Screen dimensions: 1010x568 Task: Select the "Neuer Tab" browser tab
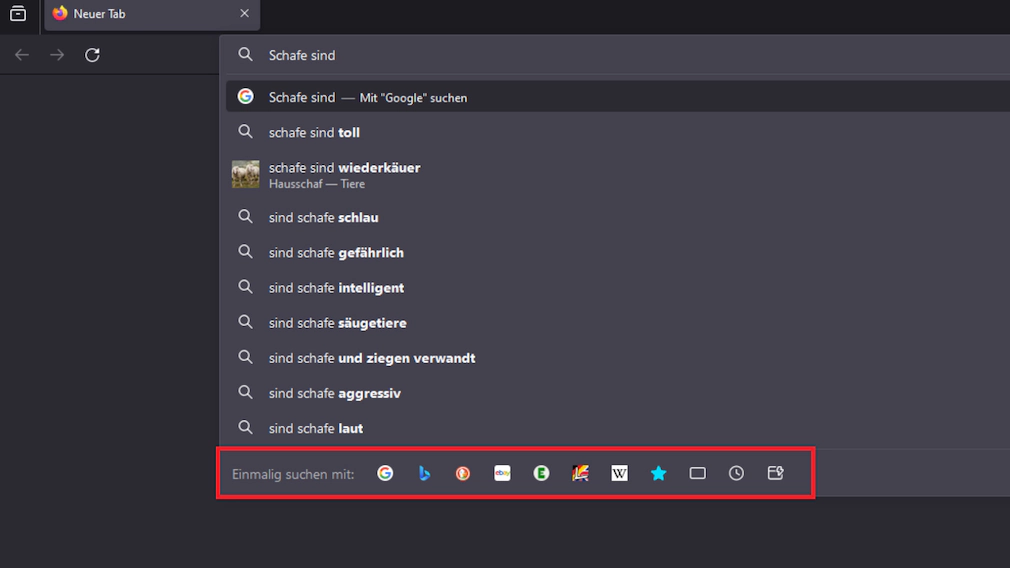(x=140, y=14)
